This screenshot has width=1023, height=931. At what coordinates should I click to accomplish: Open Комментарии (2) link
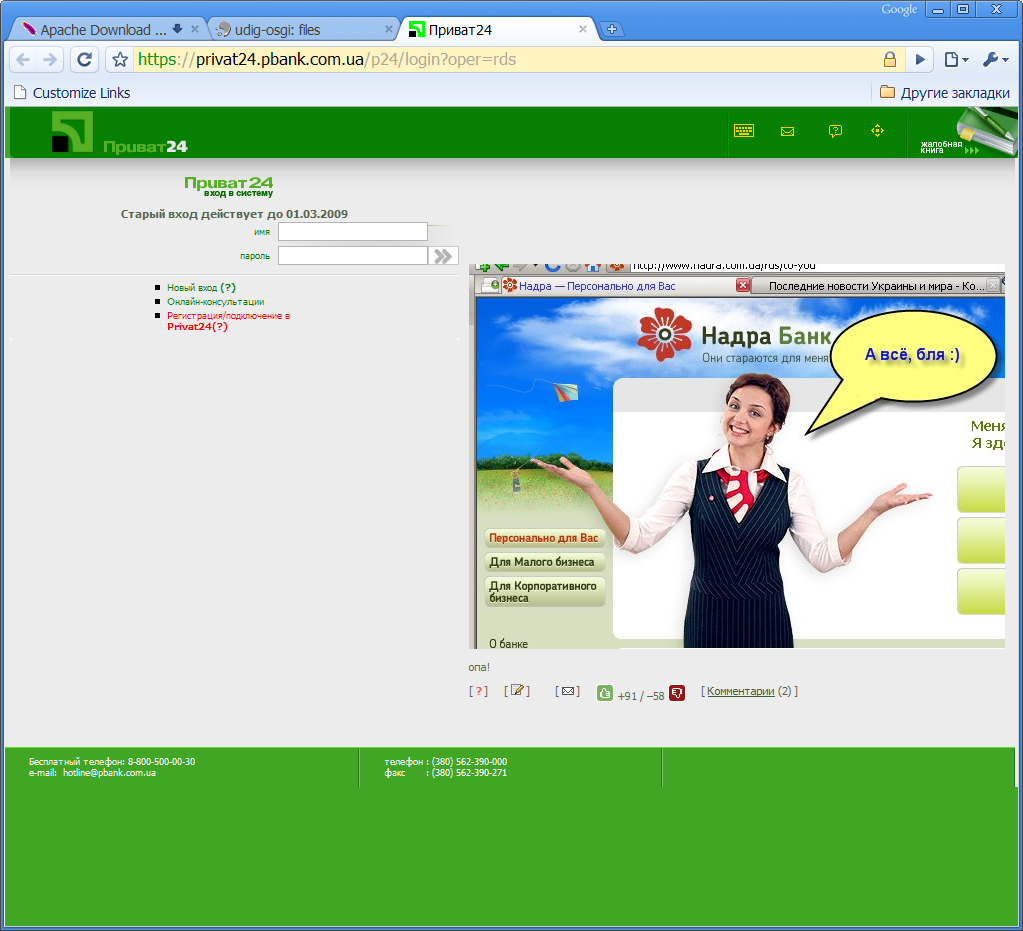pos(750,691)
